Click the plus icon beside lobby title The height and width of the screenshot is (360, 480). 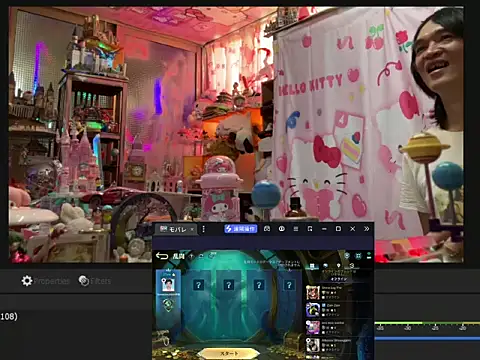pos(191,256)
